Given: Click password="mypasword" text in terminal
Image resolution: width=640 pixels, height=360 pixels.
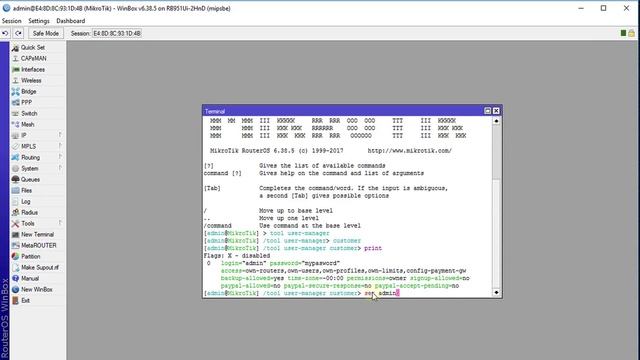Looking at the screenshot, I should [x=304, y=263].
